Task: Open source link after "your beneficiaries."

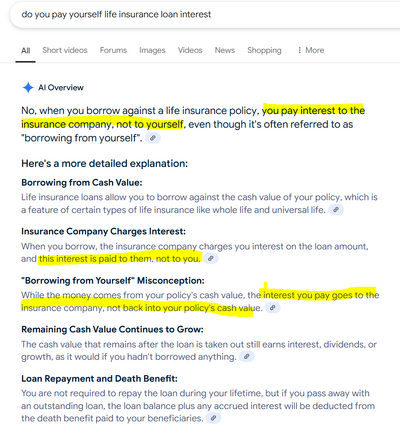Action: coord(214,418)
